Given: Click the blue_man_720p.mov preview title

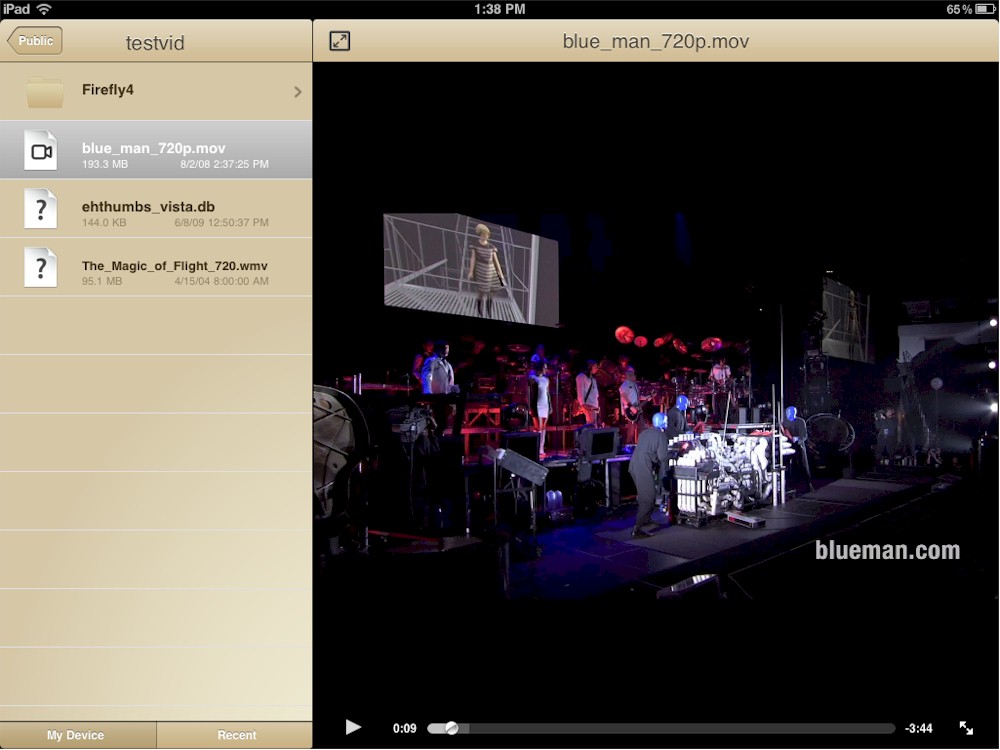Looking at the screenshot, I should pos(656,41).
